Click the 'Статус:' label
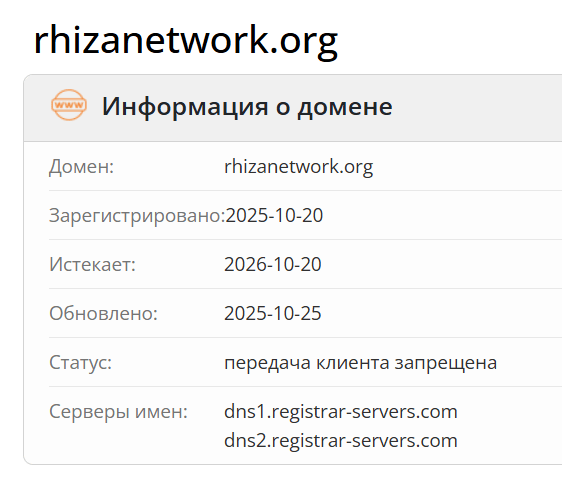The width and height of the screenshot is (562, 480). click(81, 362)
